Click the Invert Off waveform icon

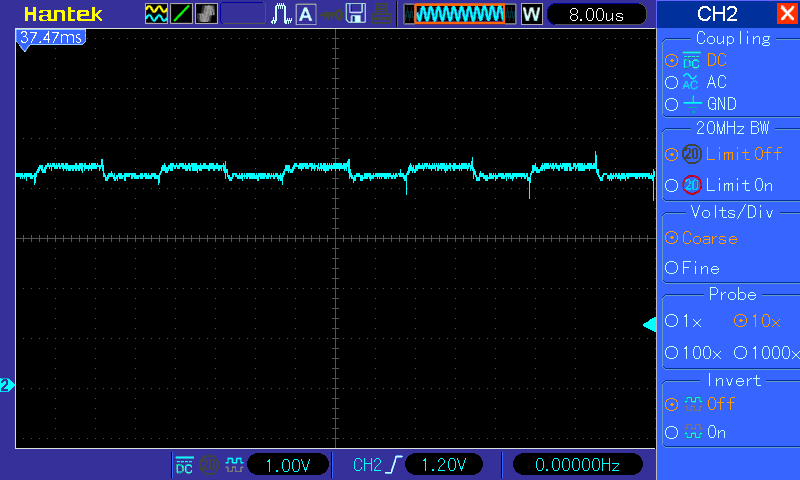693,404
